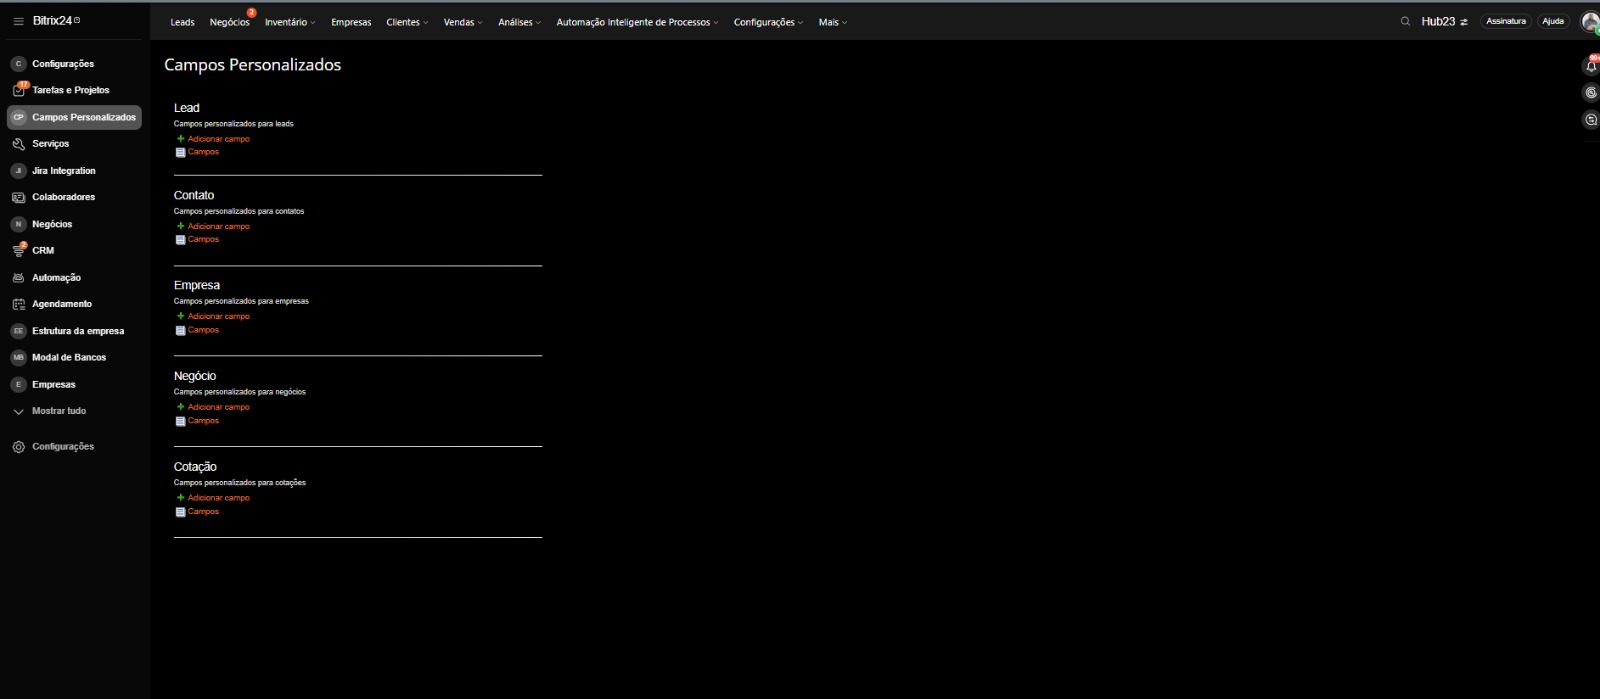Go to Empresas in the top menu

(x=351, y=22)
